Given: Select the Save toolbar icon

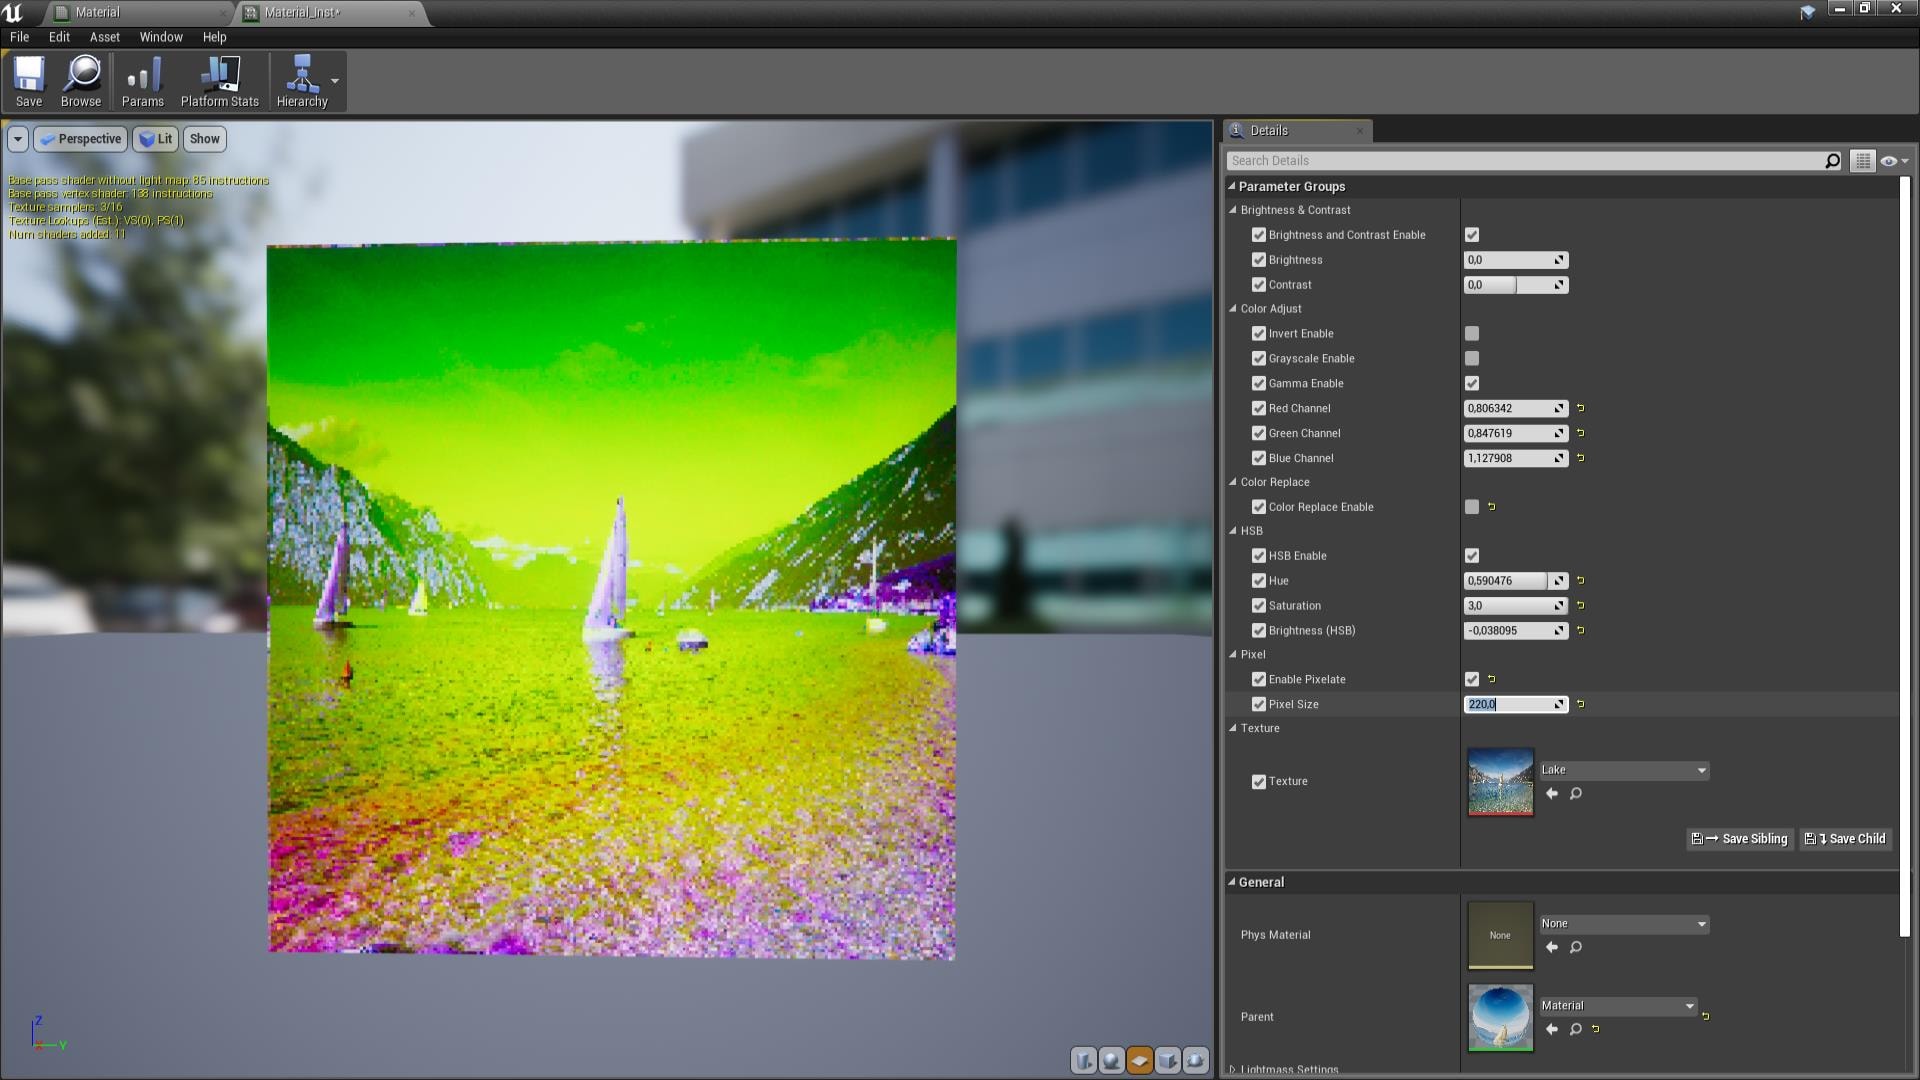Looking at the screenshot, I should click(29, 80).
